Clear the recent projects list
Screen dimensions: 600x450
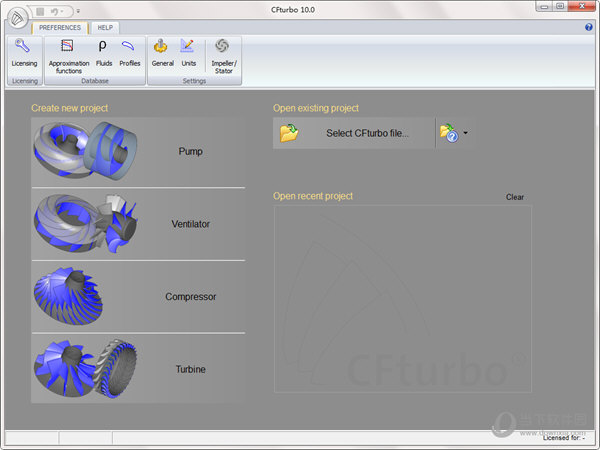pyautogui.click(x=515, y=197)
